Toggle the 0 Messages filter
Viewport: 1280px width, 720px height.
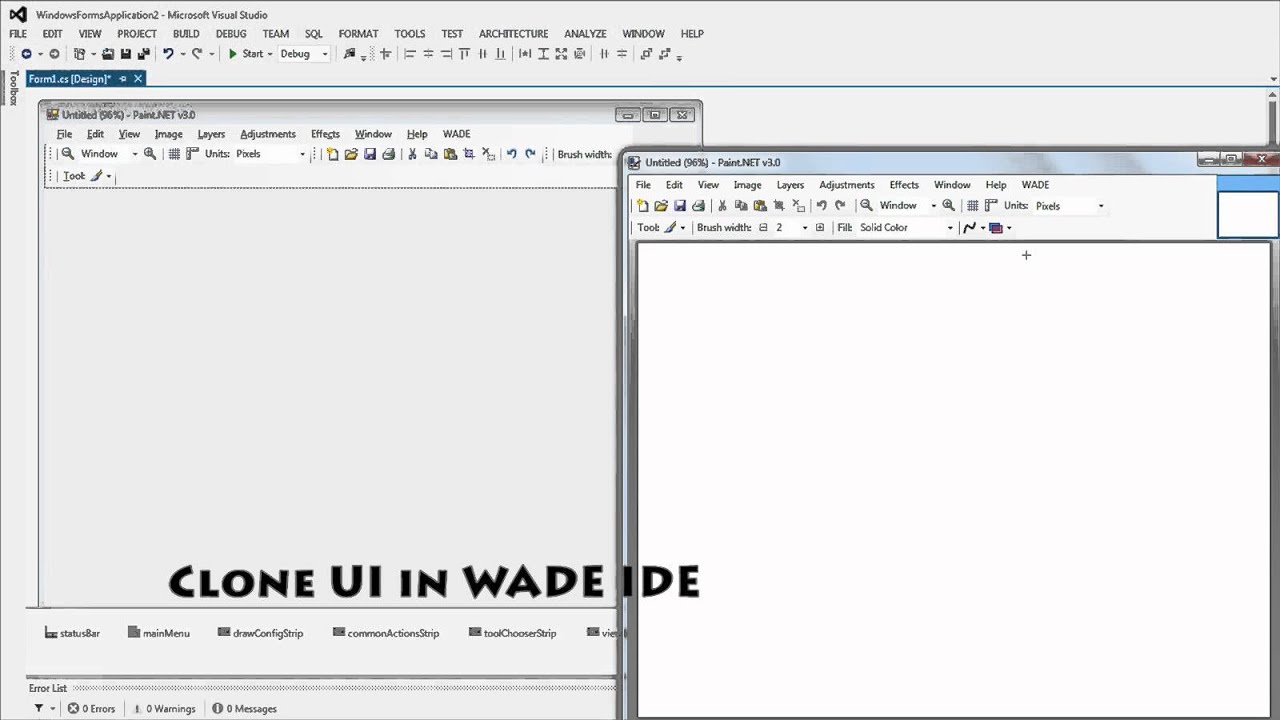(x=244, y=709)
